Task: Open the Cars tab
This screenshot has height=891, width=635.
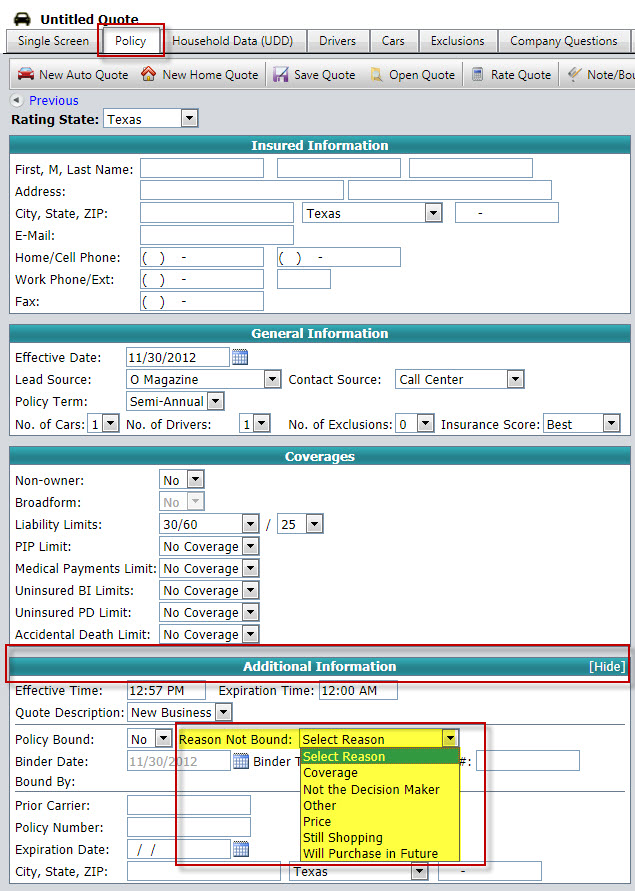Action: pos(393,41)
